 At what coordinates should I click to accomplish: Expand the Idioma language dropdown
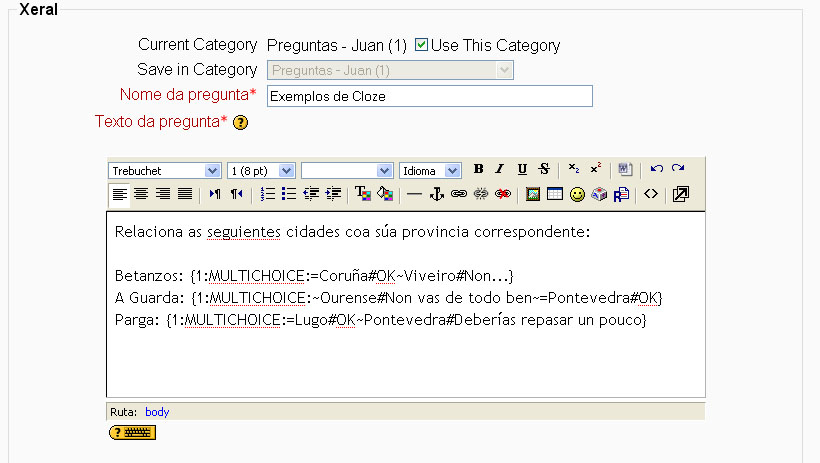click(x=430, y=170)
